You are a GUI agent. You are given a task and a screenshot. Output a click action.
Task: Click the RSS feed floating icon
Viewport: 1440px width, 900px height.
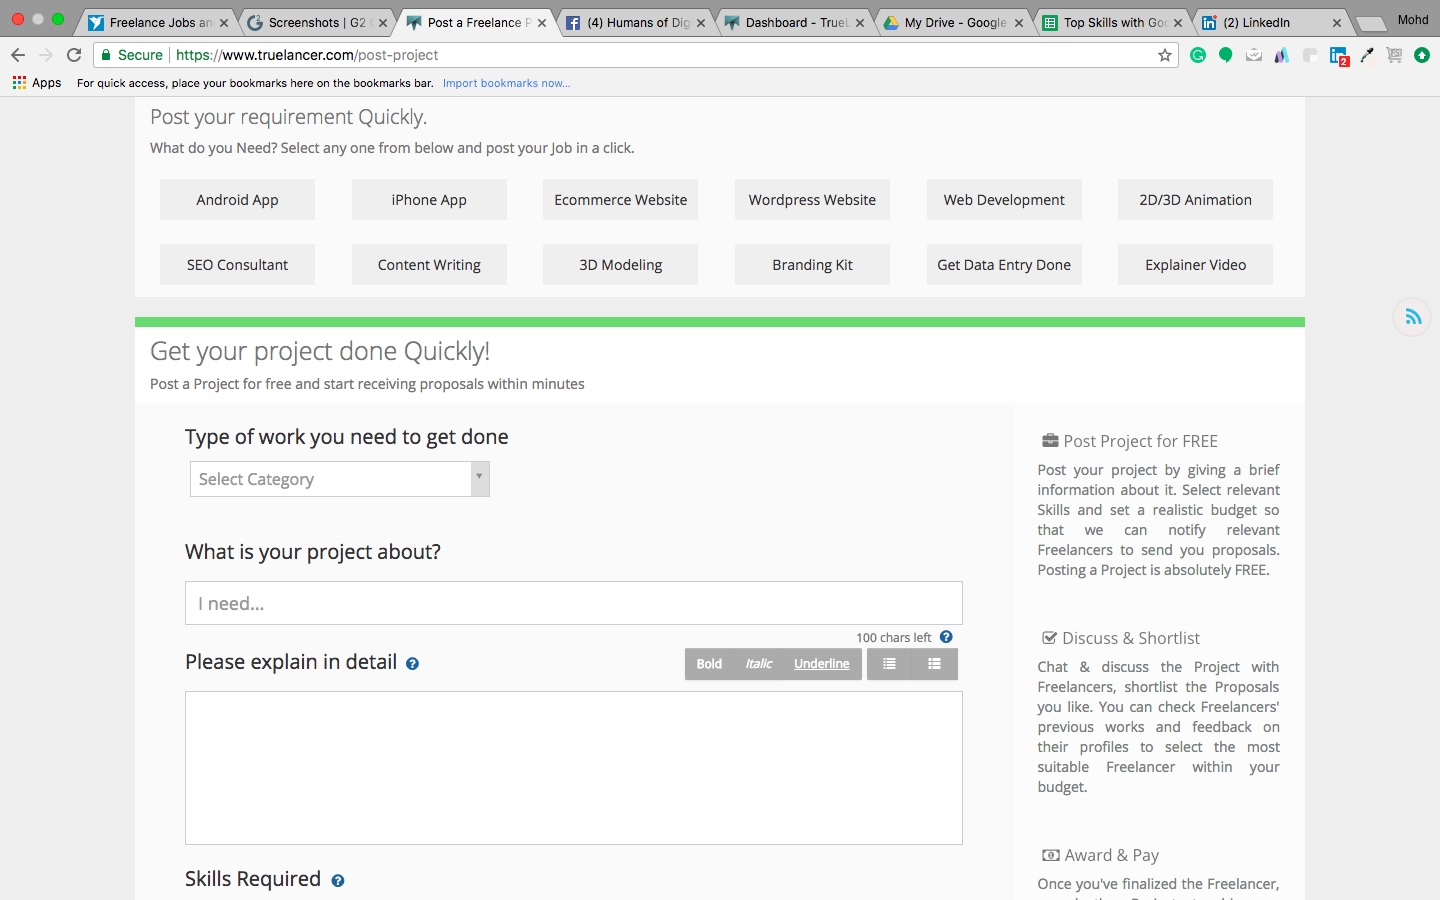click(x=1413, y=317)
